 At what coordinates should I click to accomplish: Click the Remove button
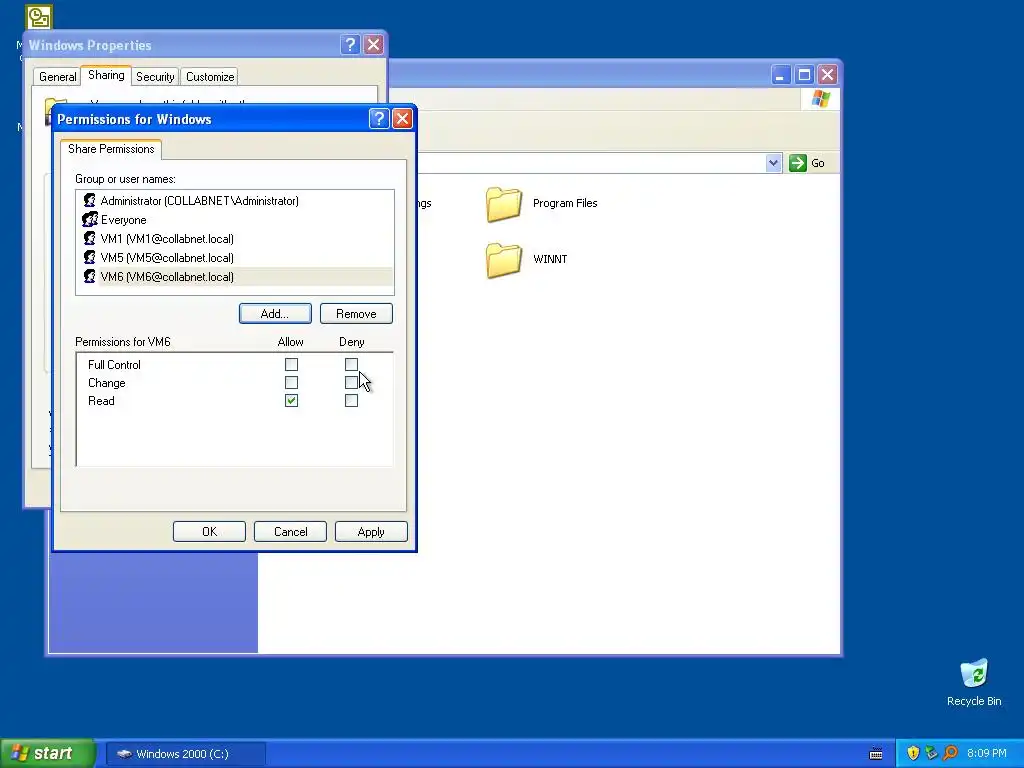356,313
